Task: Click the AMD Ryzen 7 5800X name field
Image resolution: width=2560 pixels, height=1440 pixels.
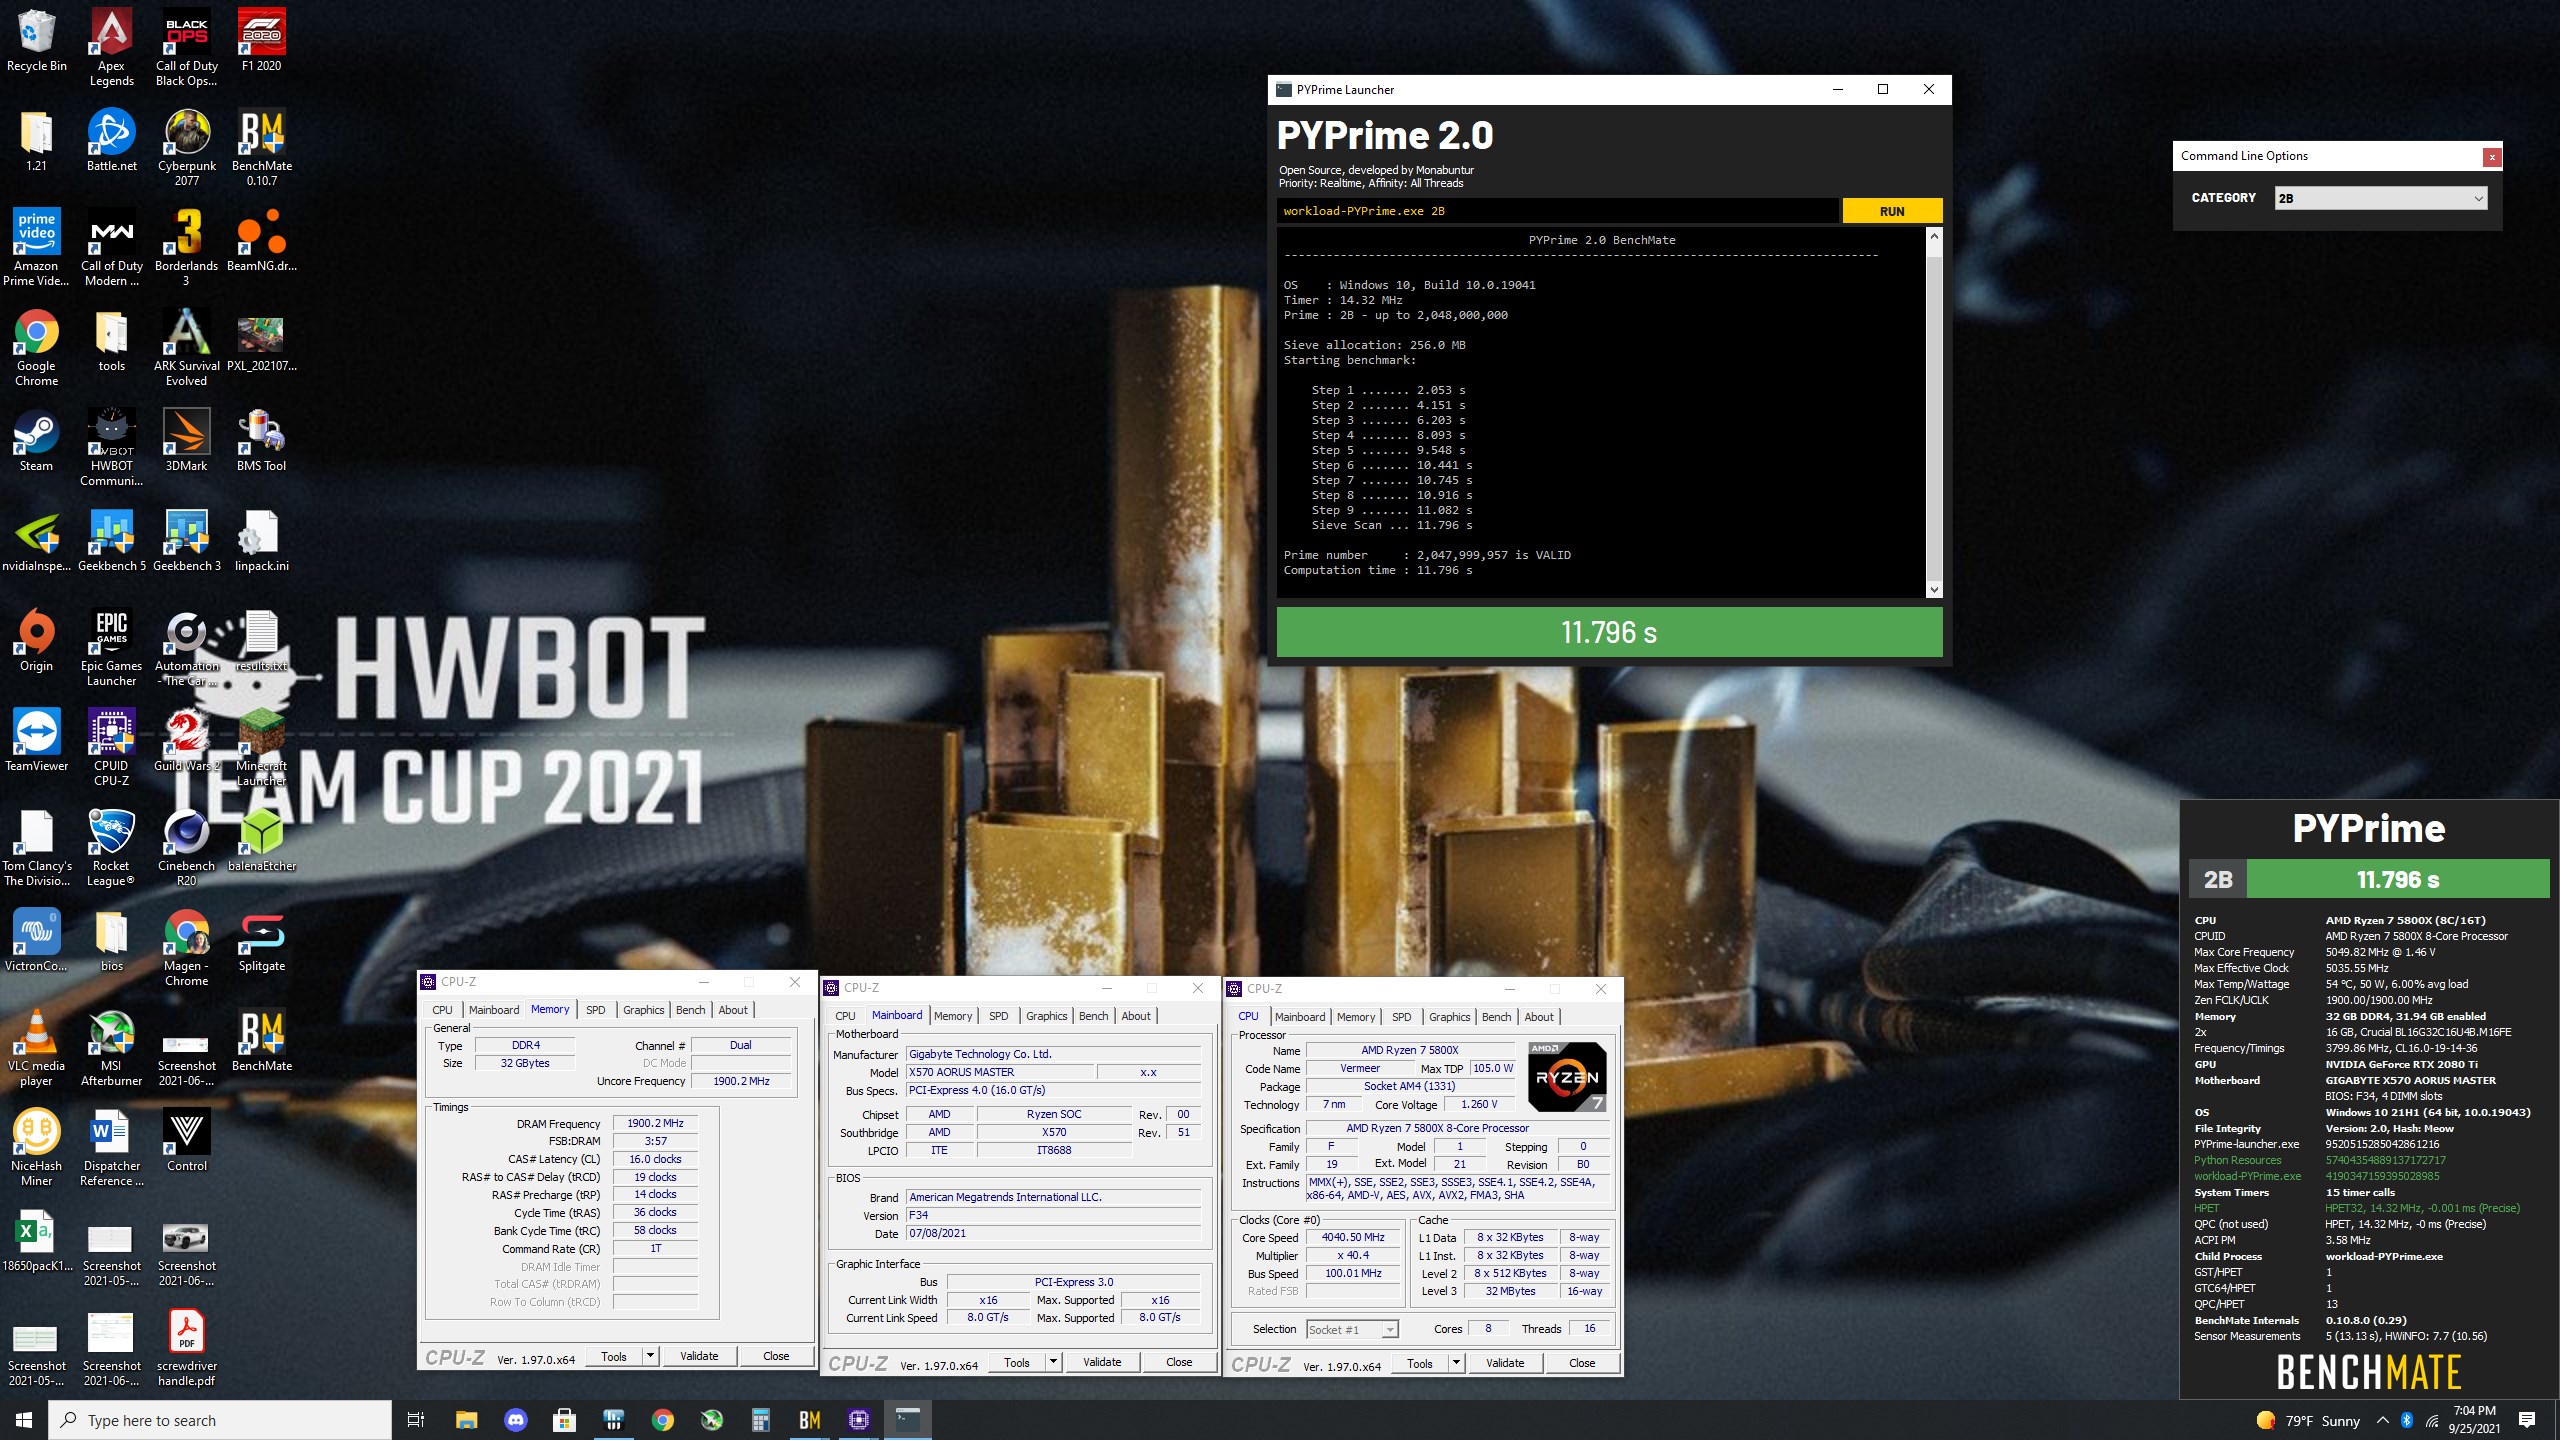Action: 1410,1050
